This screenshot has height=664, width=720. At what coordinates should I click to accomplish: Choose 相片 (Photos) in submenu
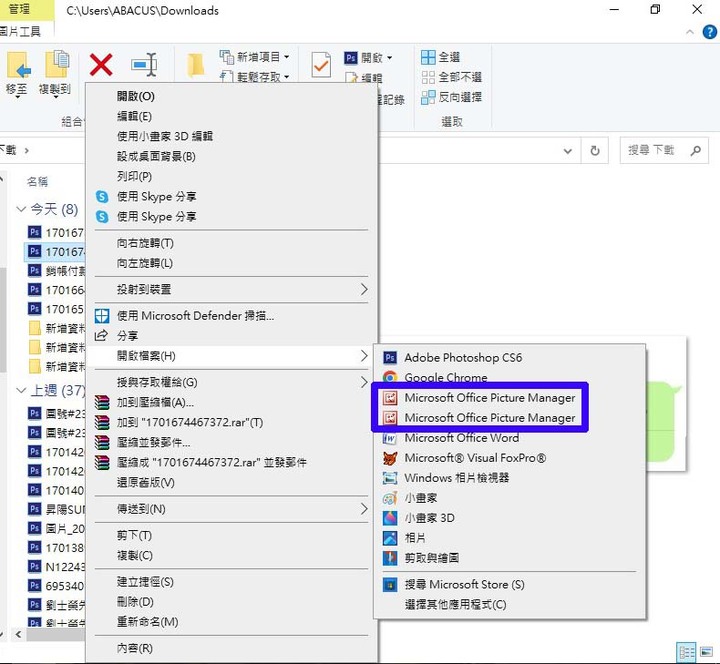(x=510, y=538)
